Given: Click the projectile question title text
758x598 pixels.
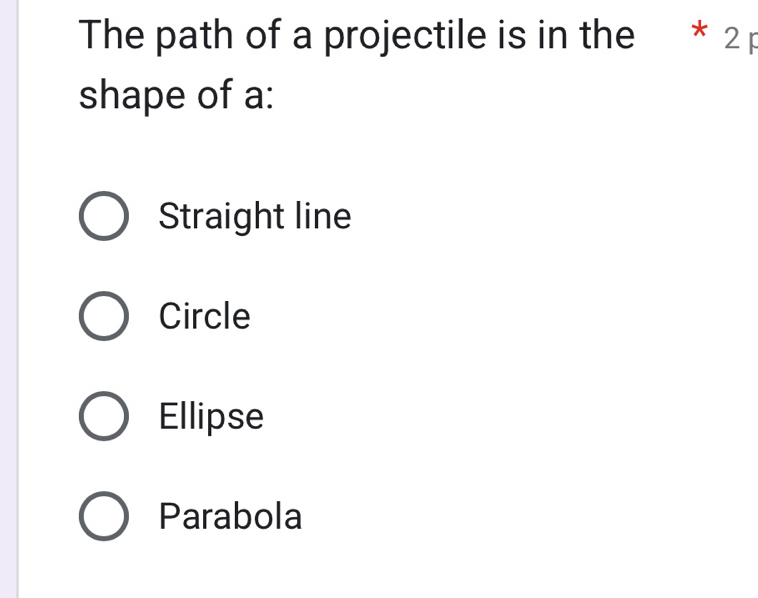Looking at the screenshot, I should click(x=357, y=37).
